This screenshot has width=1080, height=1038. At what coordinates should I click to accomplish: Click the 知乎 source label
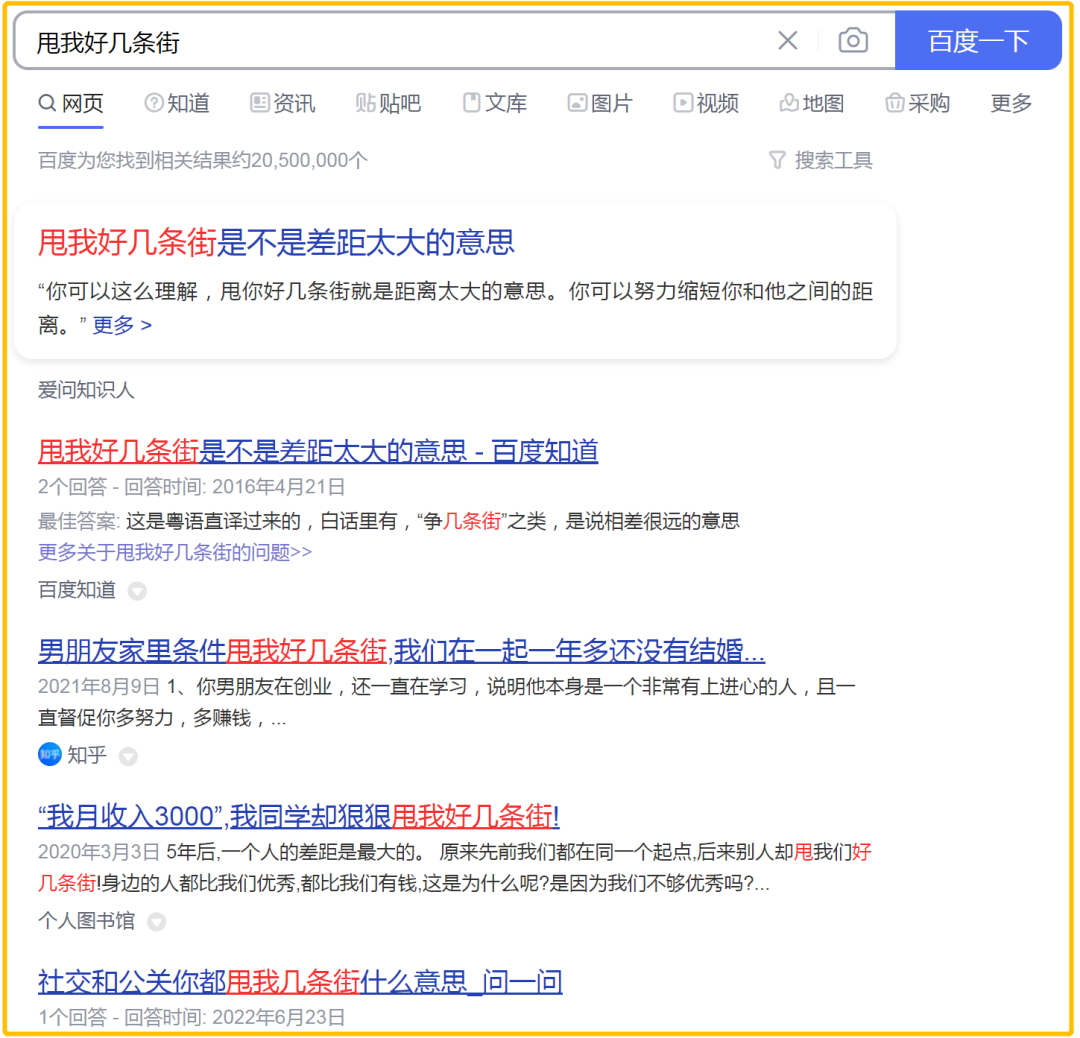point(87,755)
